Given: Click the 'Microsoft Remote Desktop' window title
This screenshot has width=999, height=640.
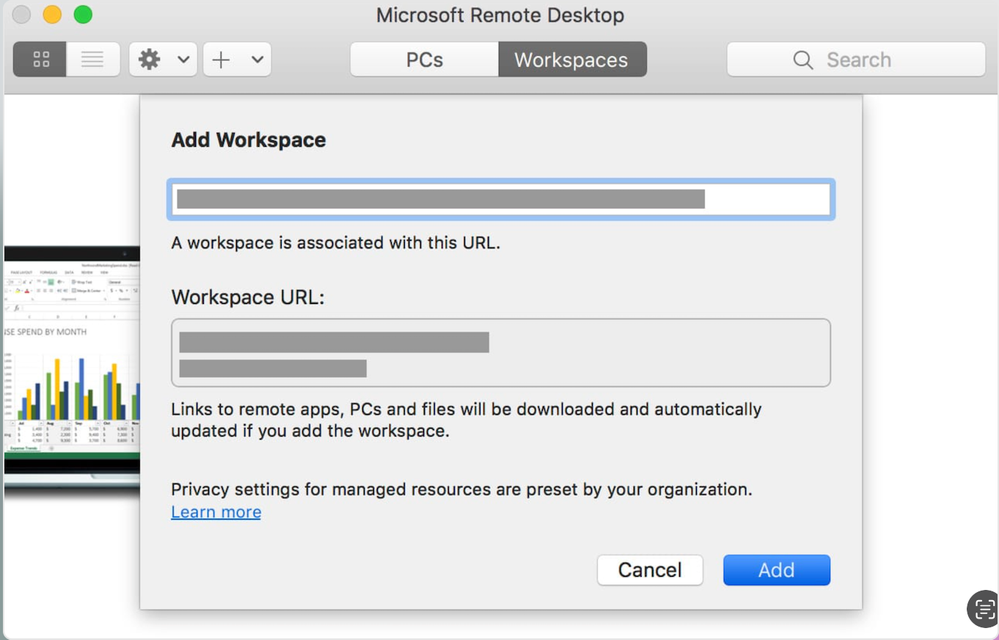Looking at the screenshot, I should click(x=500, y=15).
